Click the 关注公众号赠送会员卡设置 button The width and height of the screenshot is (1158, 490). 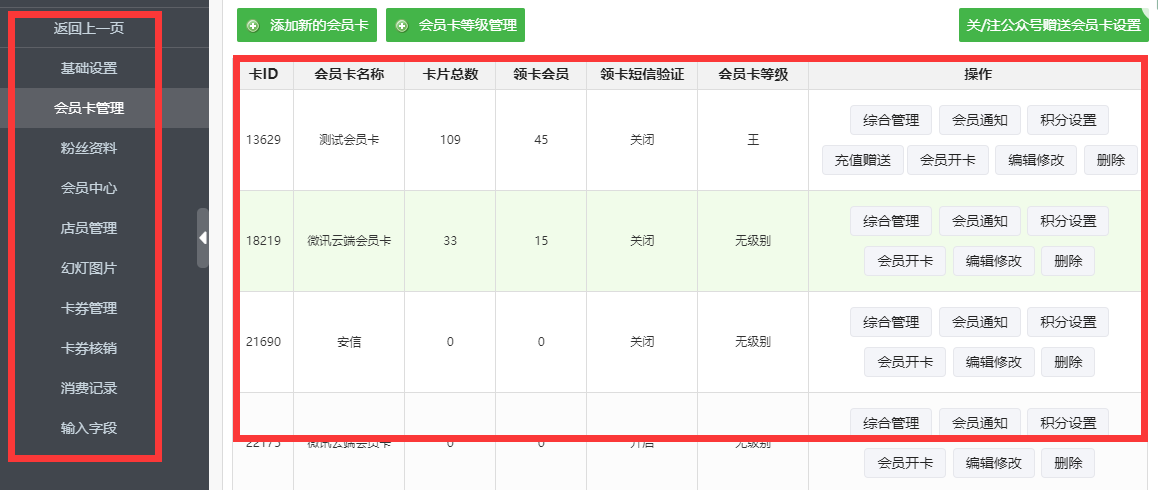pyautogui.click(x=1054, y=26)
